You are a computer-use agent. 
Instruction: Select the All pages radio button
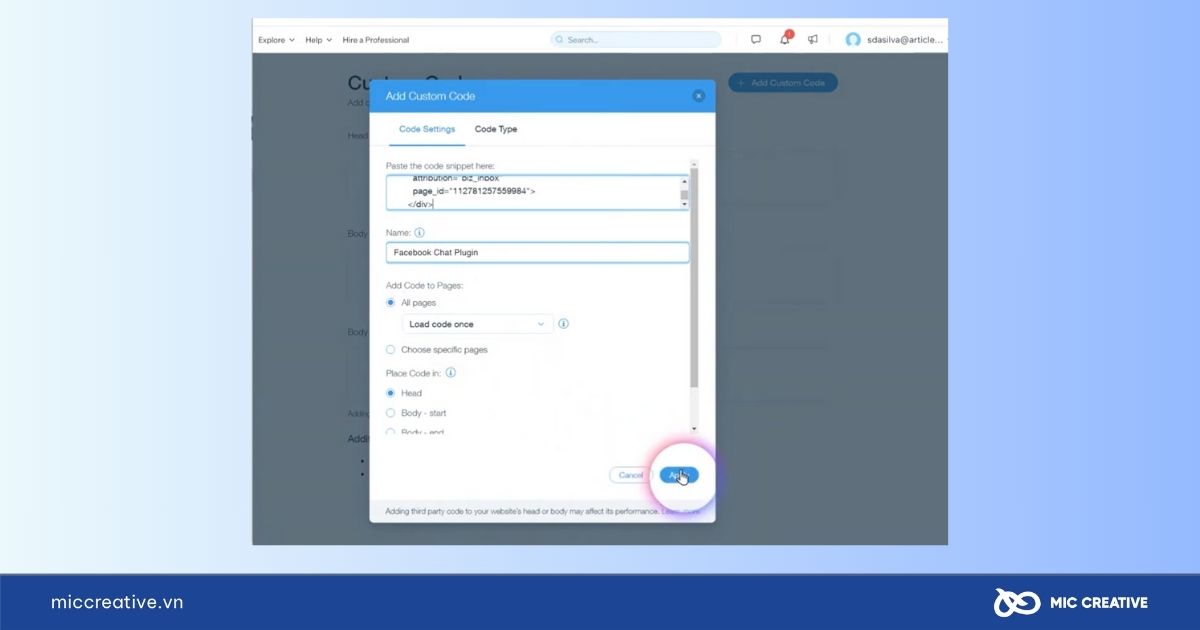tap(391, 302)
